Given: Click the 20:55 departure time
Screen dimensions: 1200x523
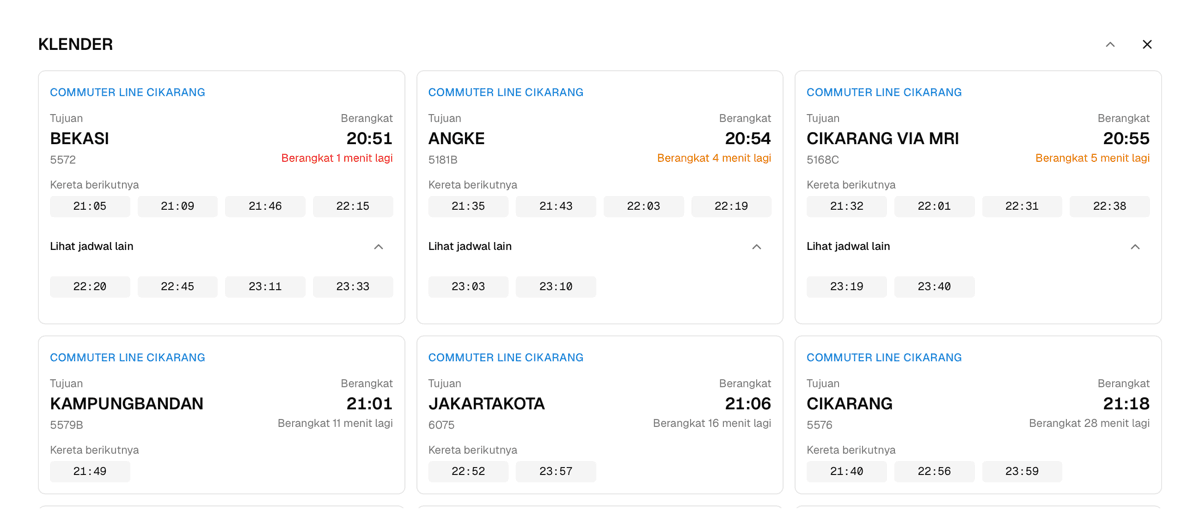Looking at the screenshot, I should click(x=1126, y=139).
